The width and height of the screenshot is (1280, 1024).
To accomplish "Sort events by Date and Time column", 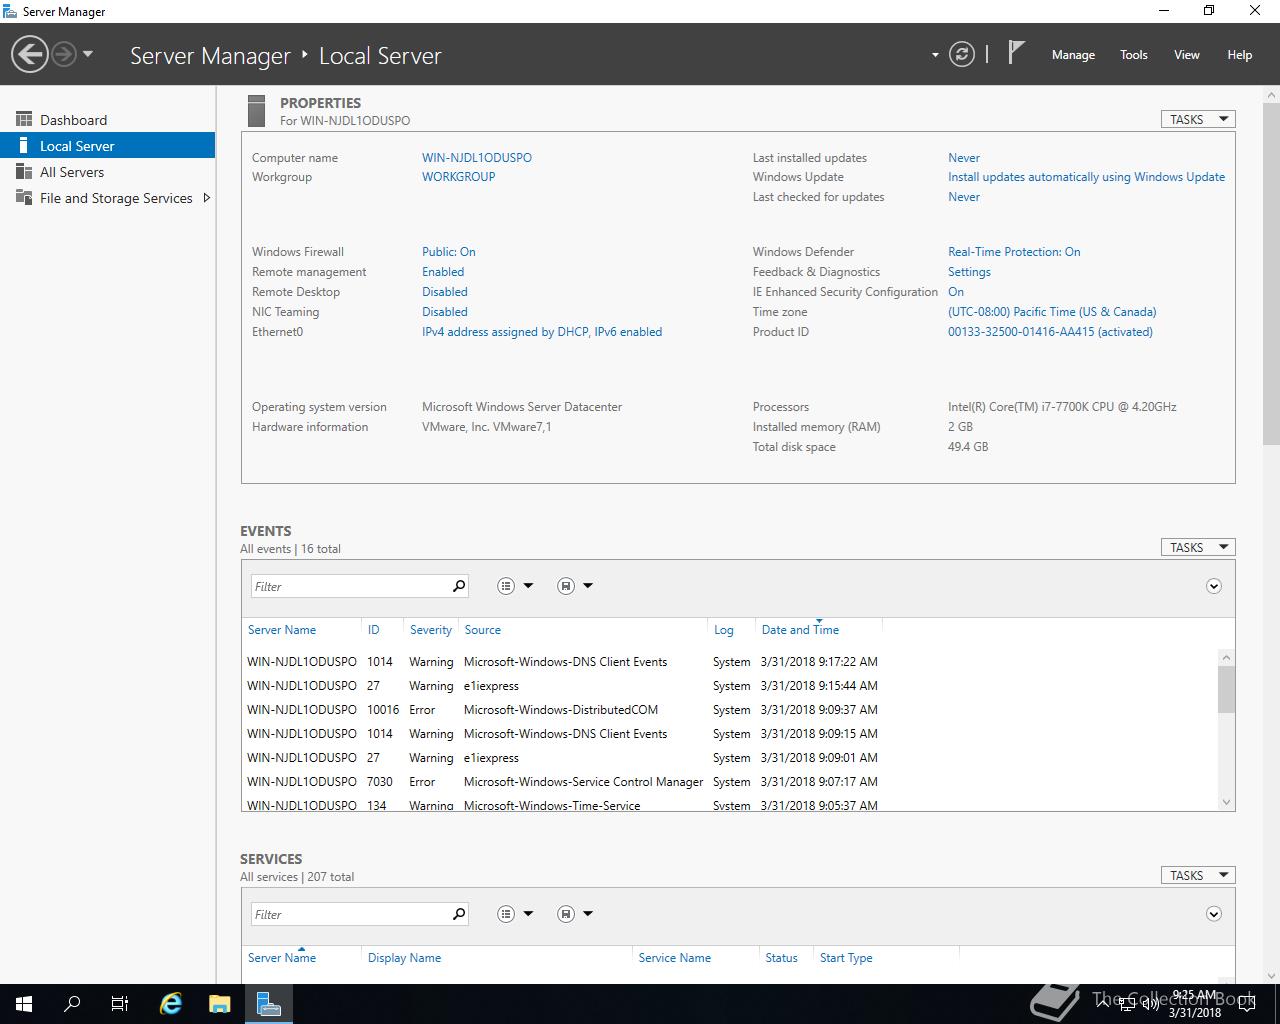I will pyautogui.click(x=800, y=630).
